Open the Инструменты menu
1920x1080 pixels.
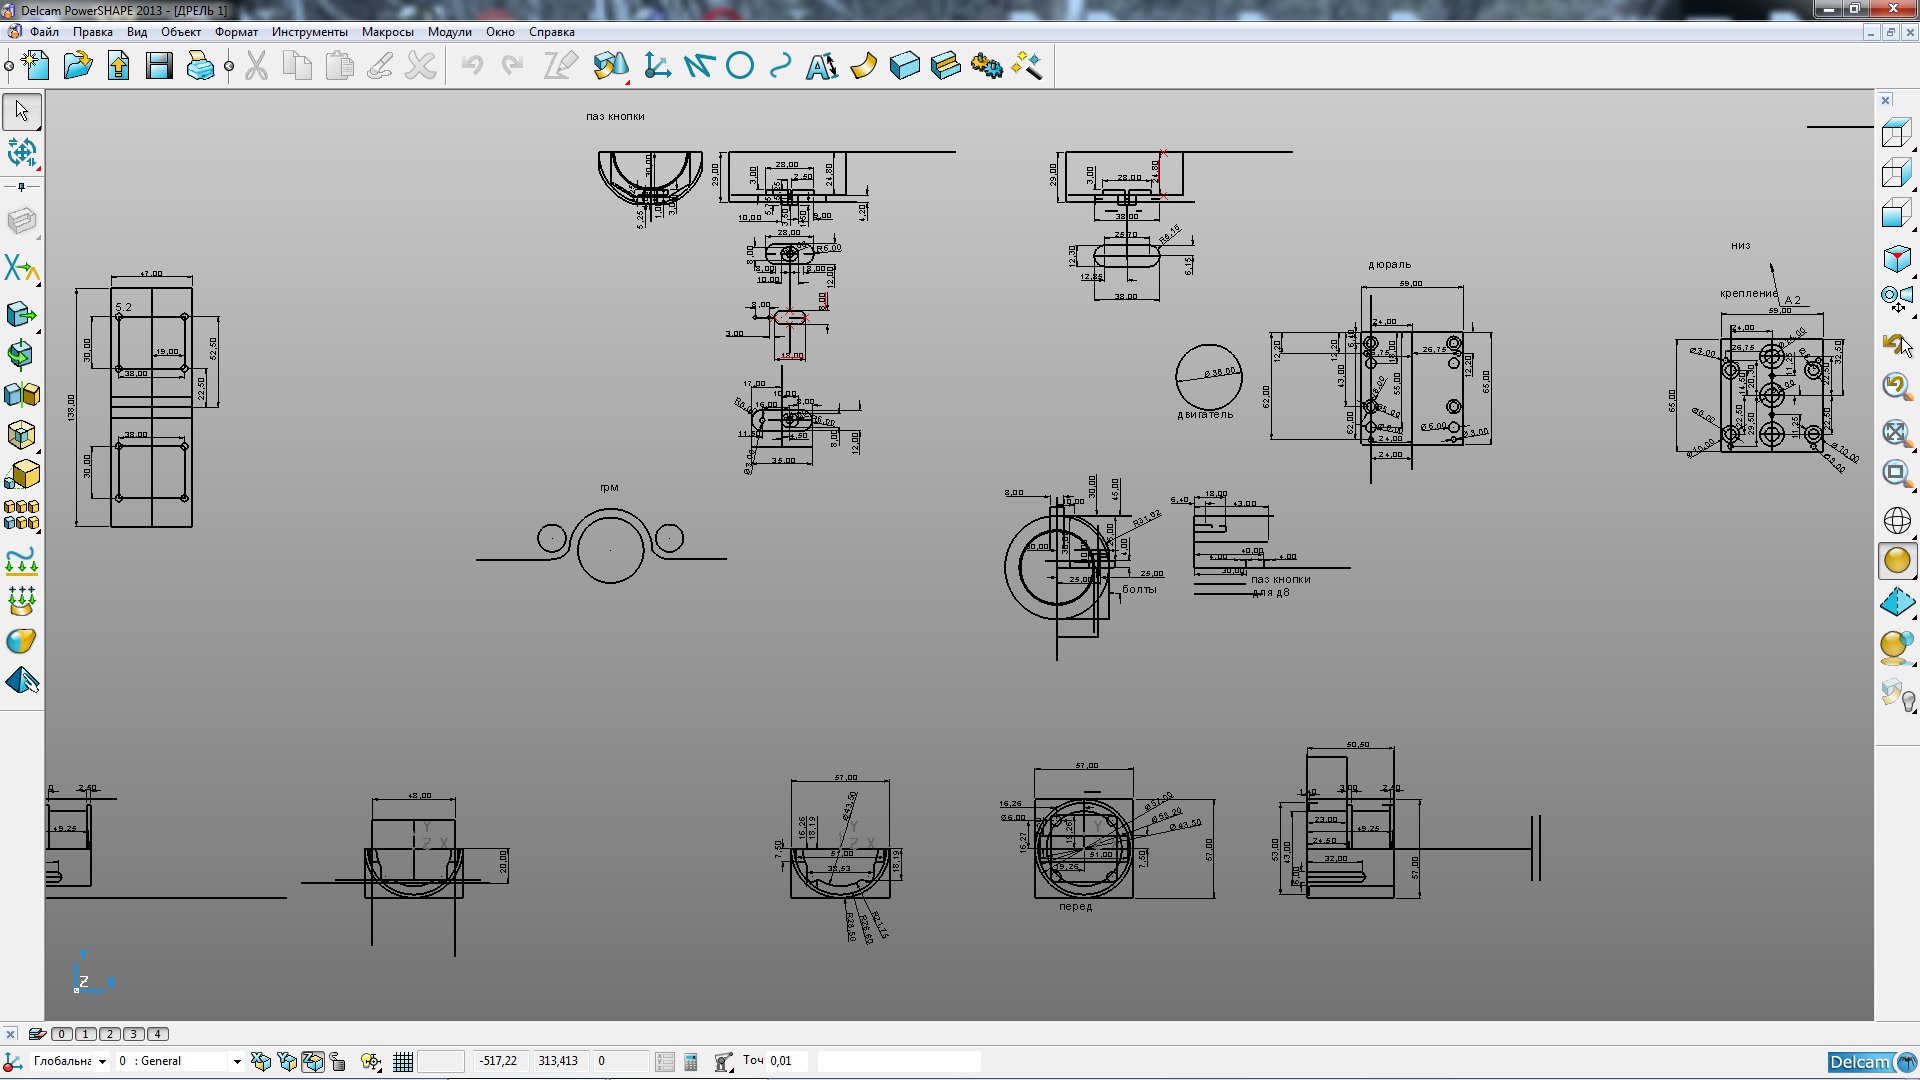pos(309,32)
